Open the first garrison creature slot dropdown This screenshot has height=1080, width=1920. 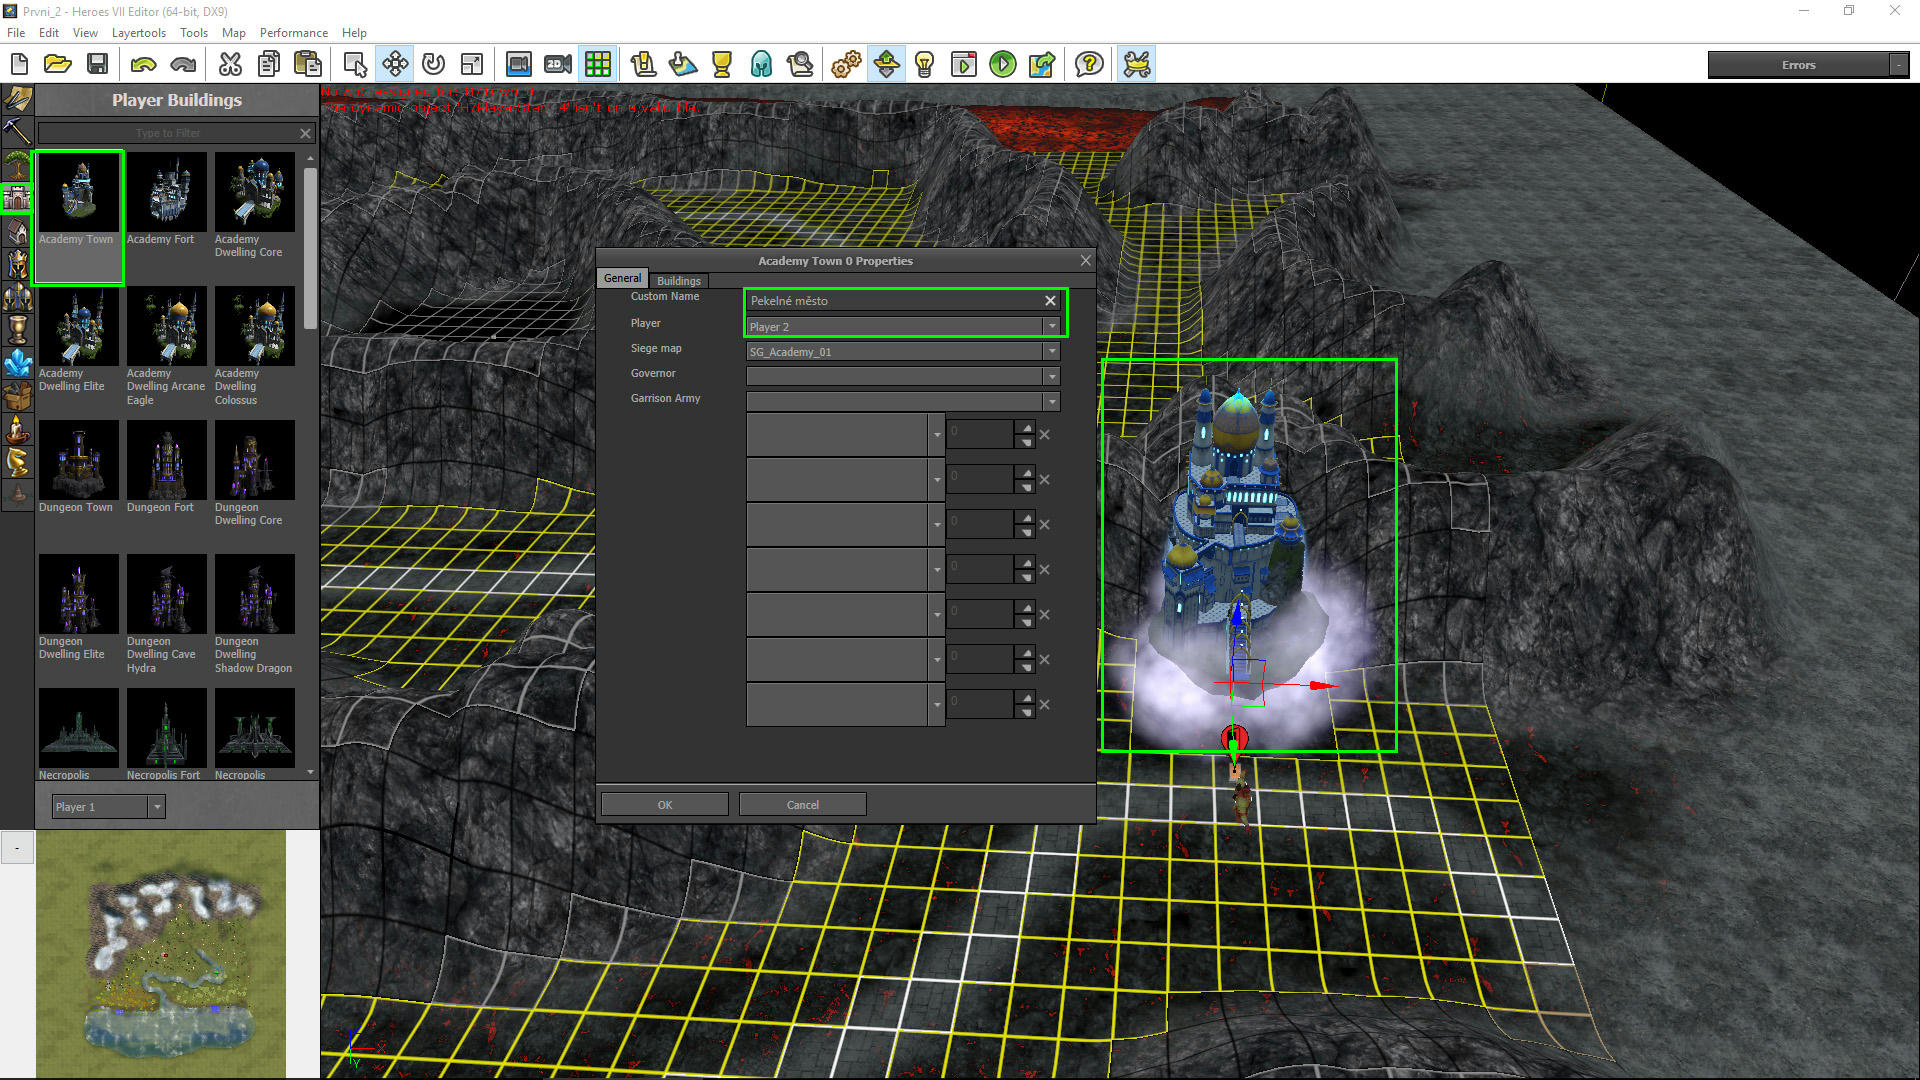click(x=937, y=435)
